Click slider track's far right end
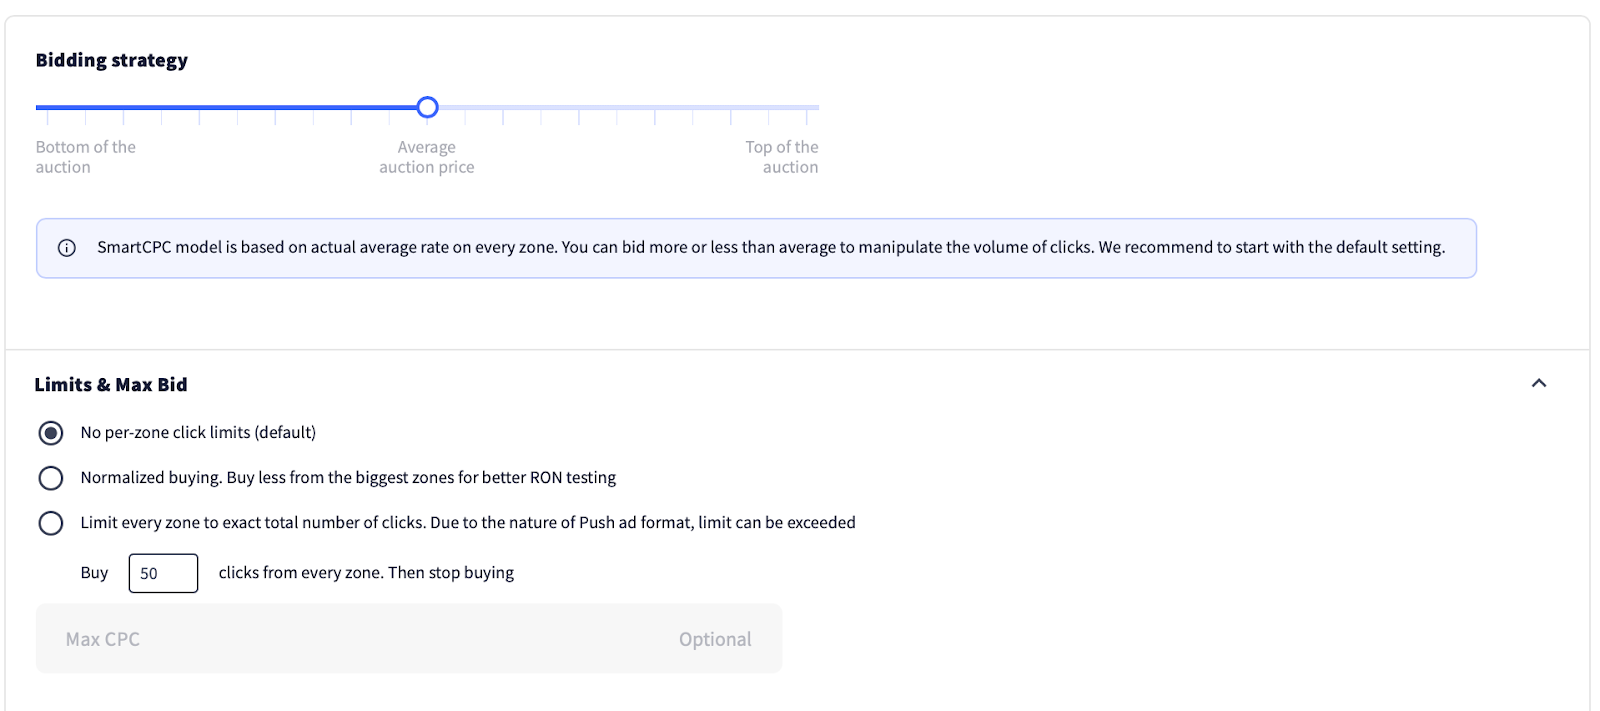 pyautogui.click(x=816, y=107)
